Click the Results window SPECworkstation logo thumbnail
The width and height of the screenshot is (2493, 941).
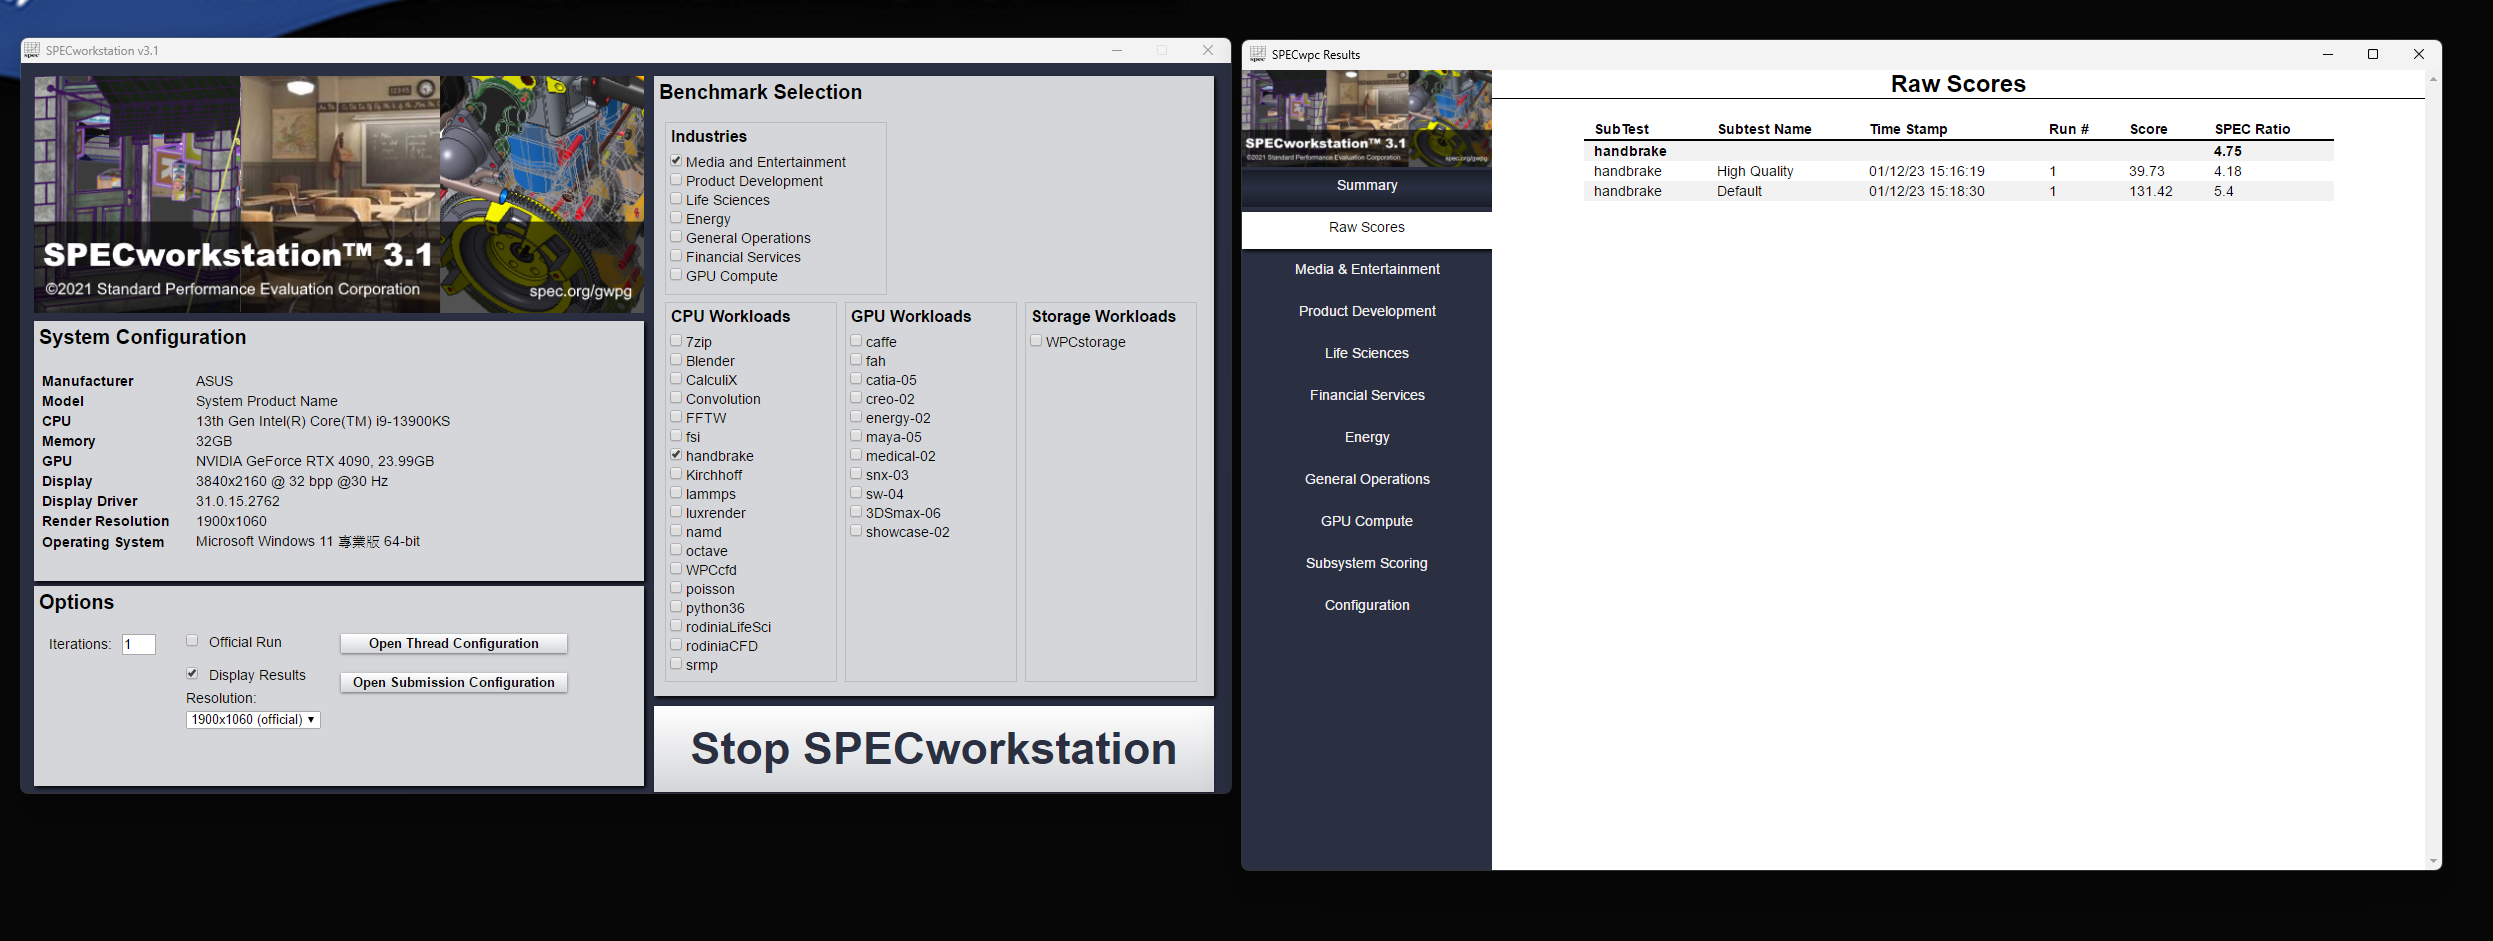pyautogui.click(x=1367, y=118)
